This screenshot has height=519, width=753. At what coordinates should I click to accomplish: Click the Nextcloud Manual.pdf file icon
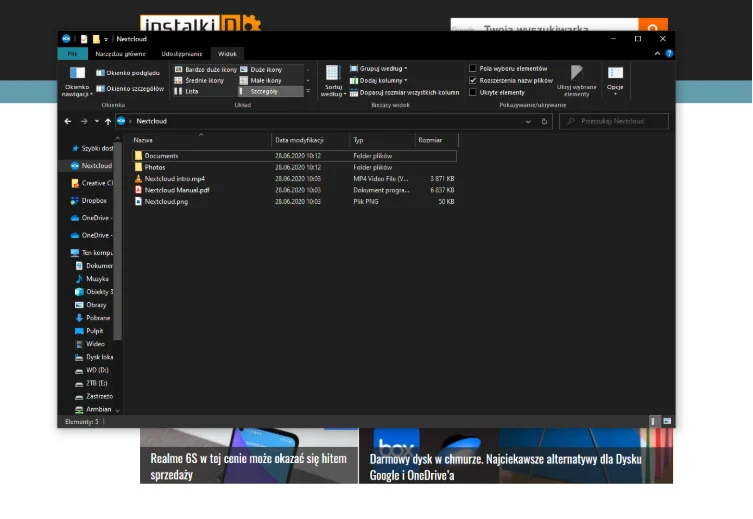click(138, 190)
